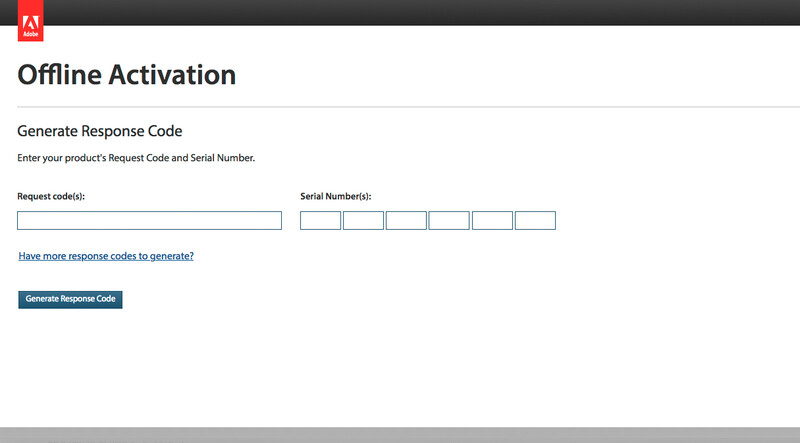
Task: Open 'Have more response codes to generate?' link
Action: [106, 256]
